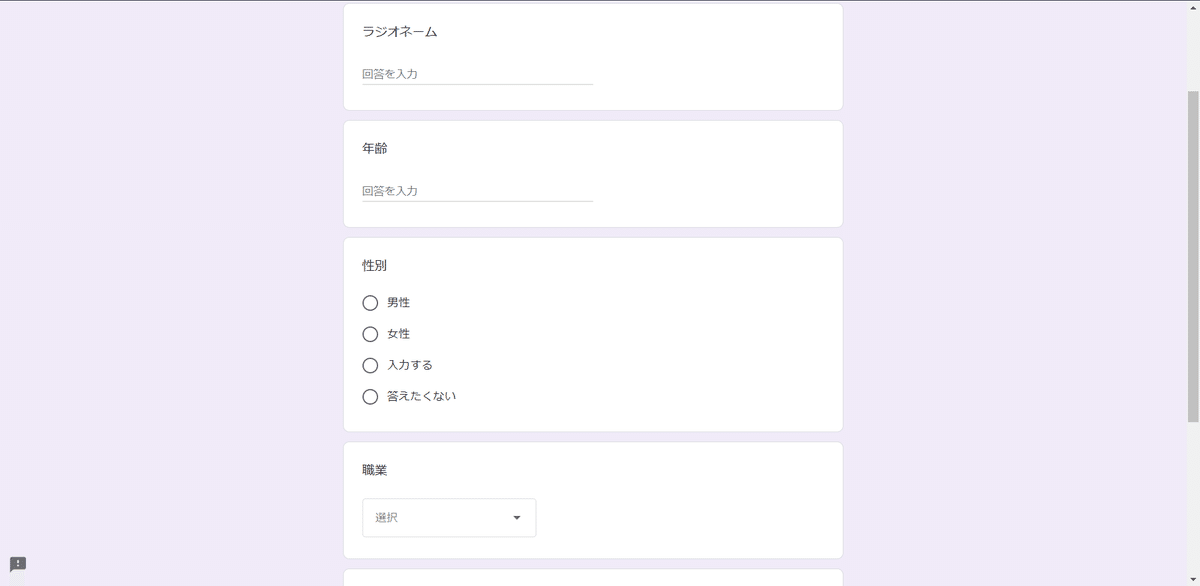The image size is (1200, 586).
Task: Report abuse via the exclamation icon
Action: point(19,563)
